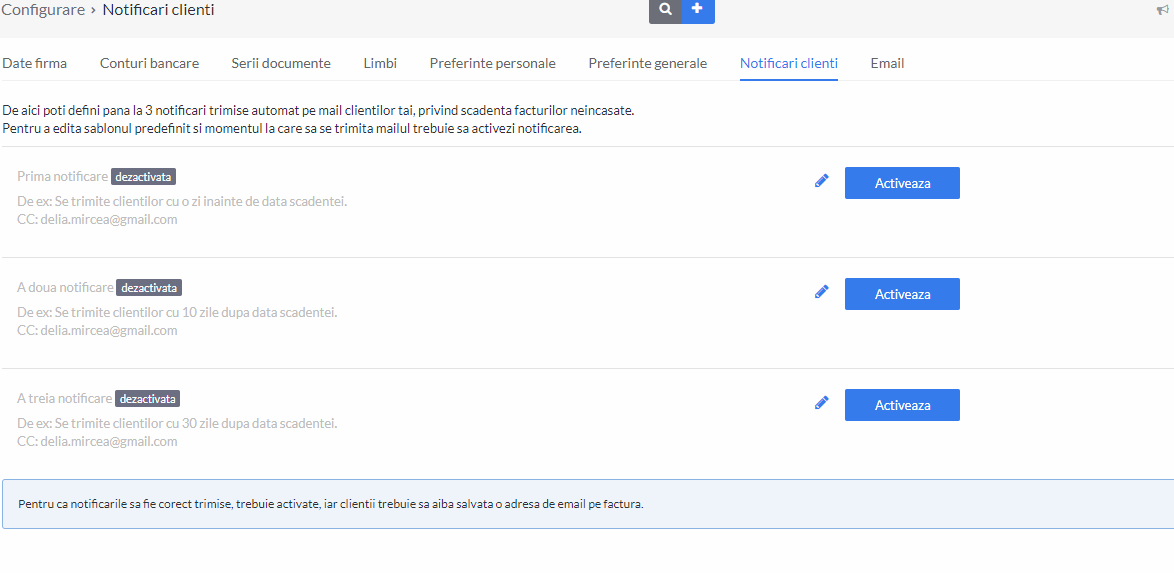
Task: Edit A treia notificare with pencil icon
Action: coord(821,402)
